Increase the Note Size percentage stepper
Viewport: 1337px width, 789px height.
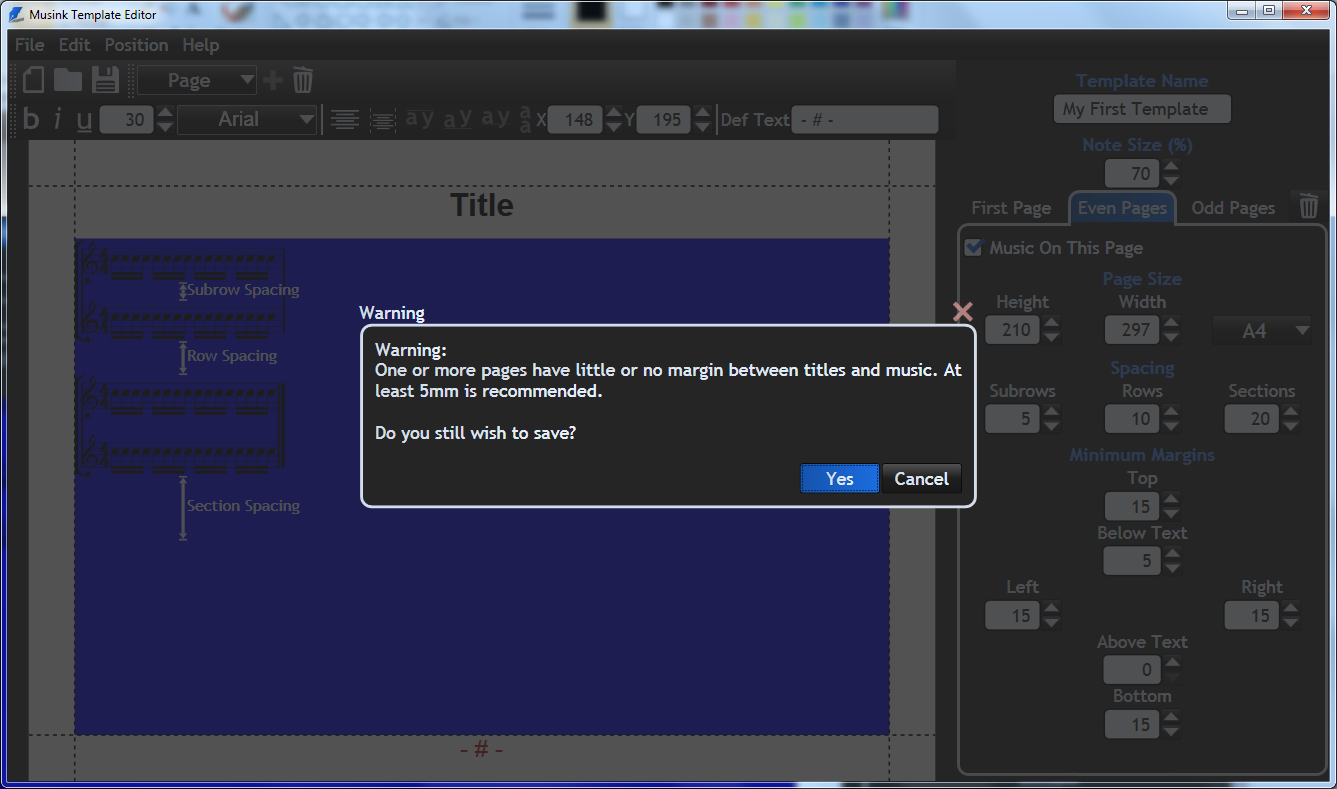(x=1171, y=166)
